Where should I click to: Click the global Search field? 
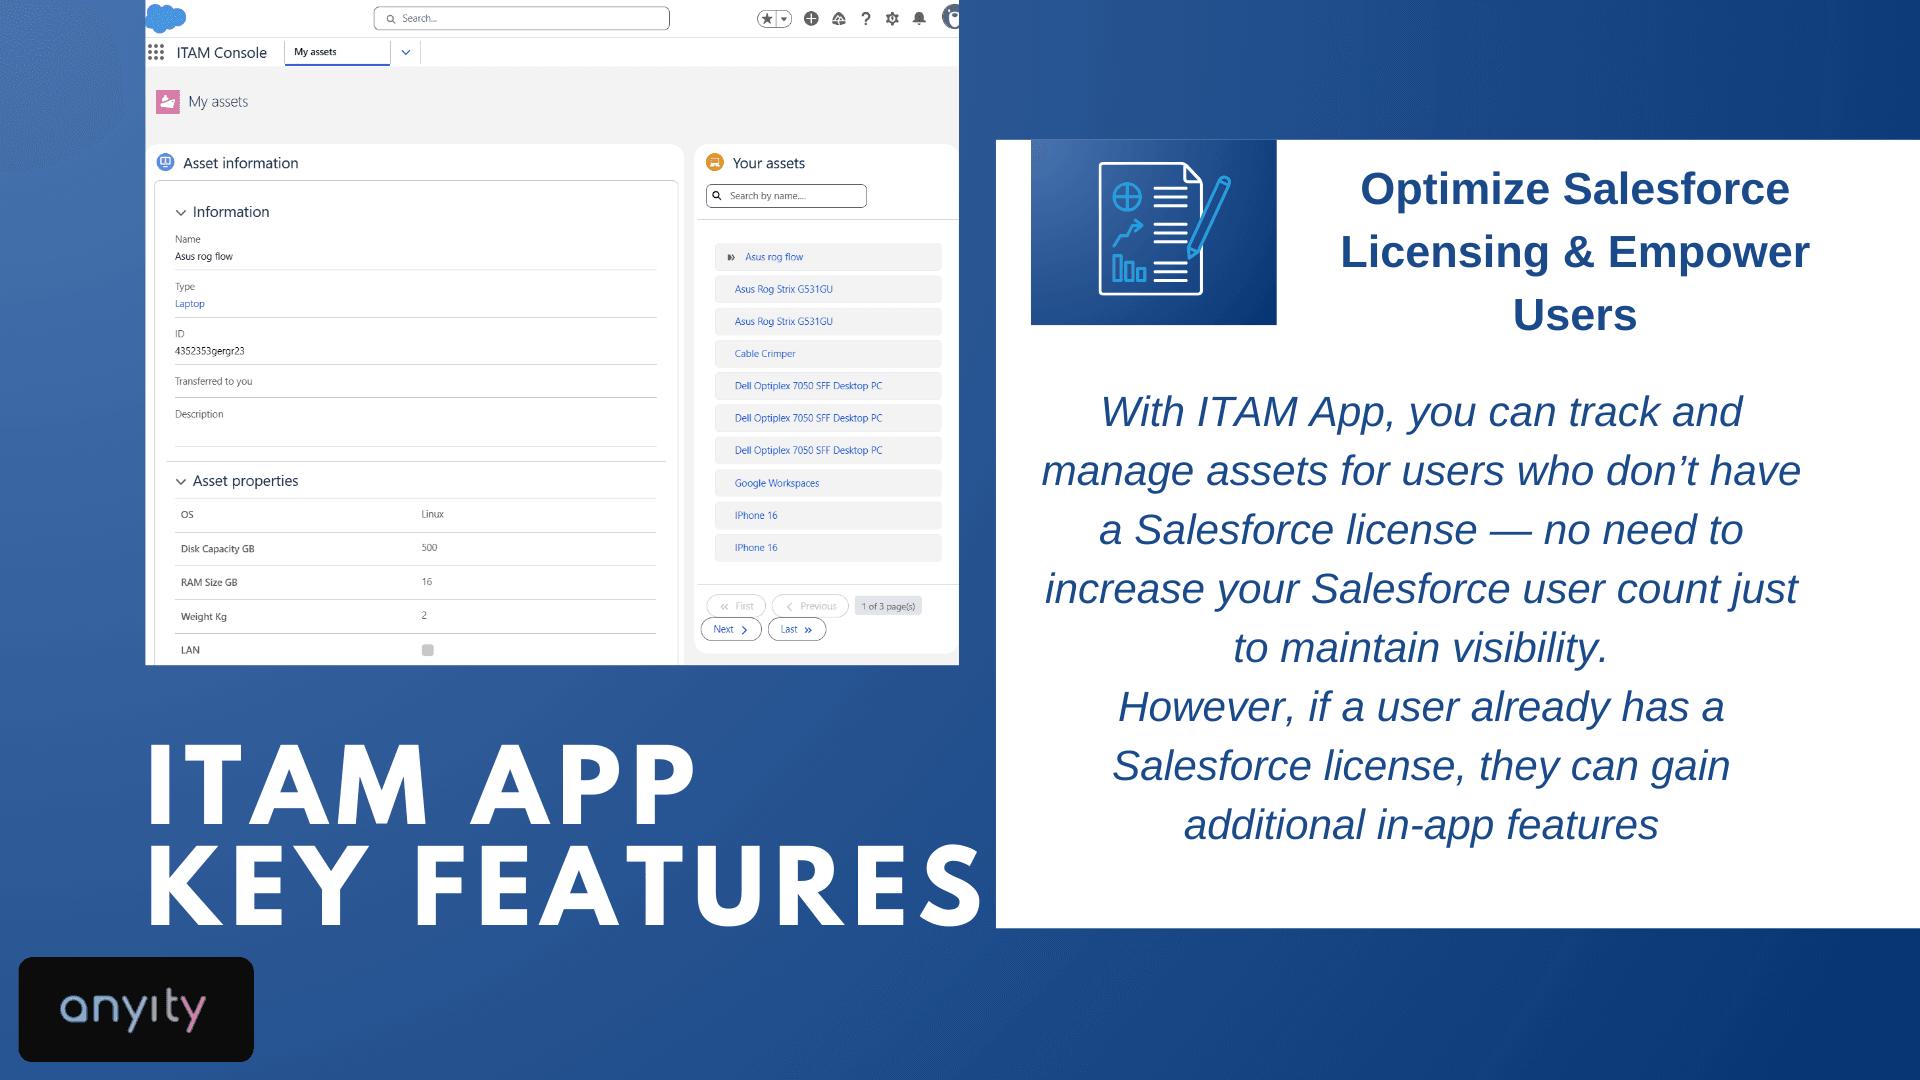(521, 18)
